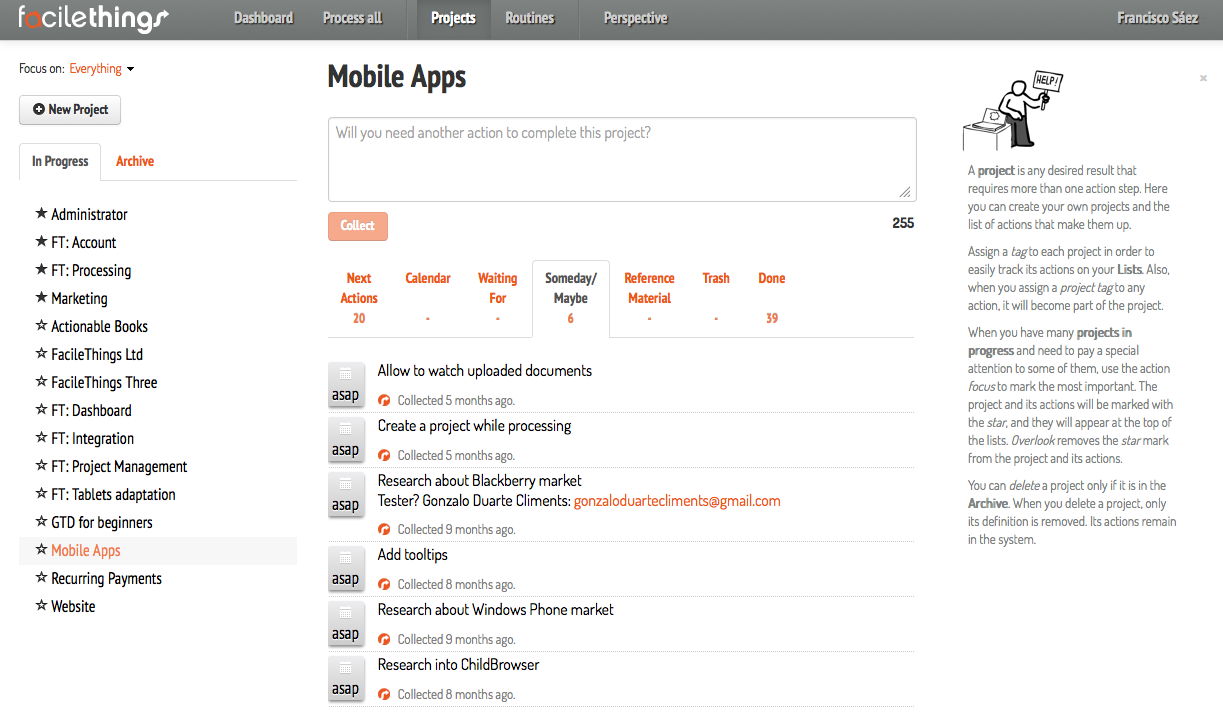Click collected icon under Research into ChildBrowser
Viewport: 1223px width, 720px height.
click(384, 694)
